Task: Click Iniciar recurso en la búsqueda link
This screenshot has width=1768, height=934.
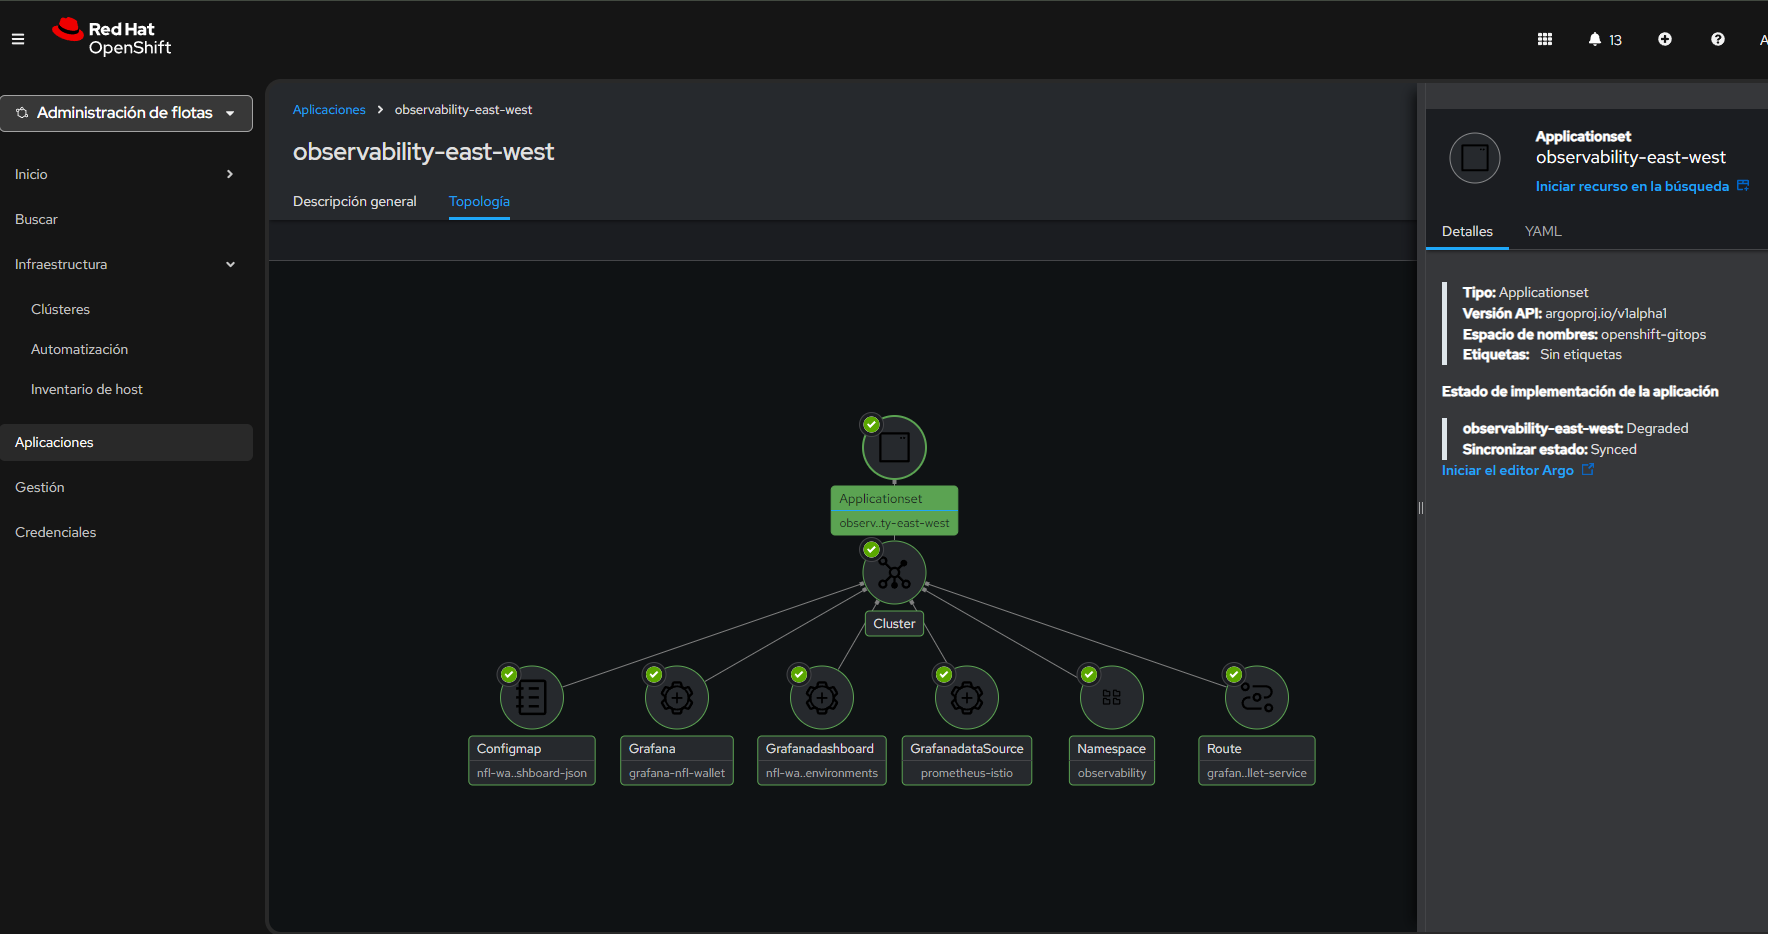Action: click(1632, 186)
